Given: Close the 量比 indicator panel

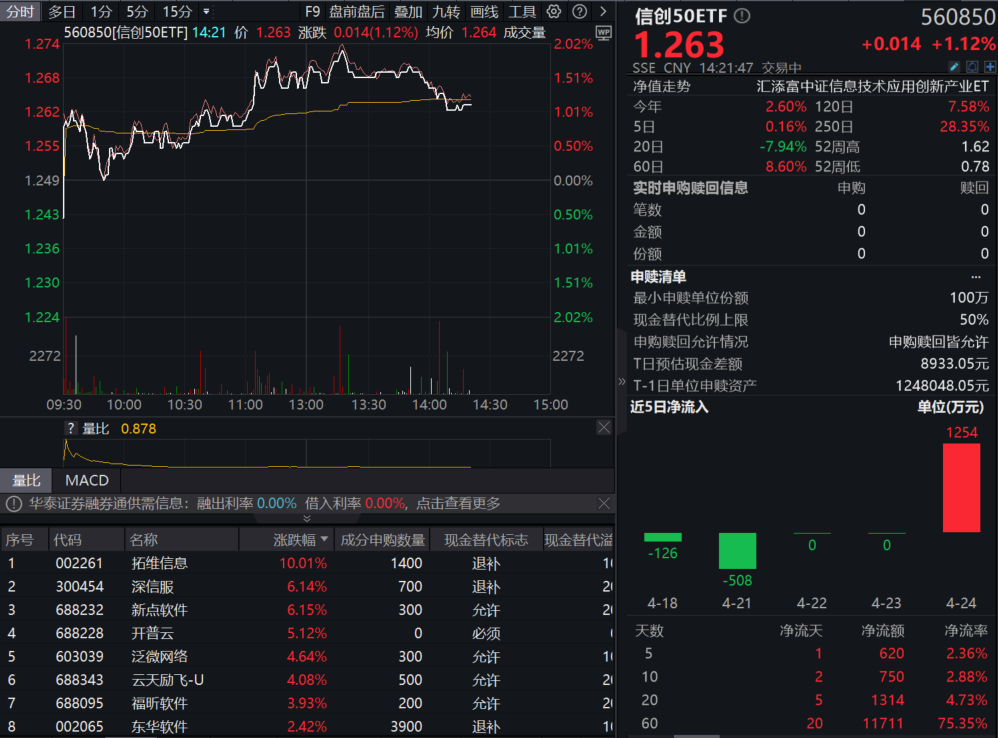Looking at the screenshot, I should coord(604,428).
